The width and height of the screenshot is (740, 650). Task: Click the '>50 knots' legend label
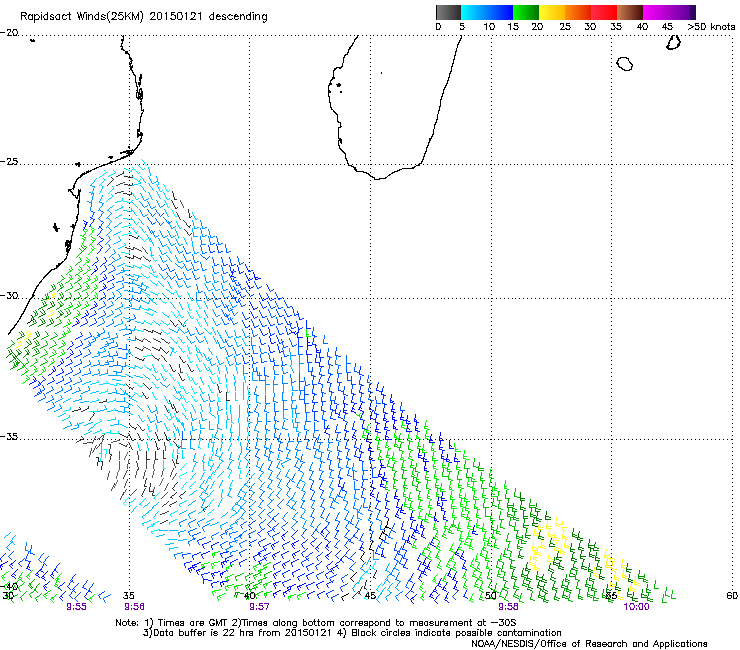[711, 26]
